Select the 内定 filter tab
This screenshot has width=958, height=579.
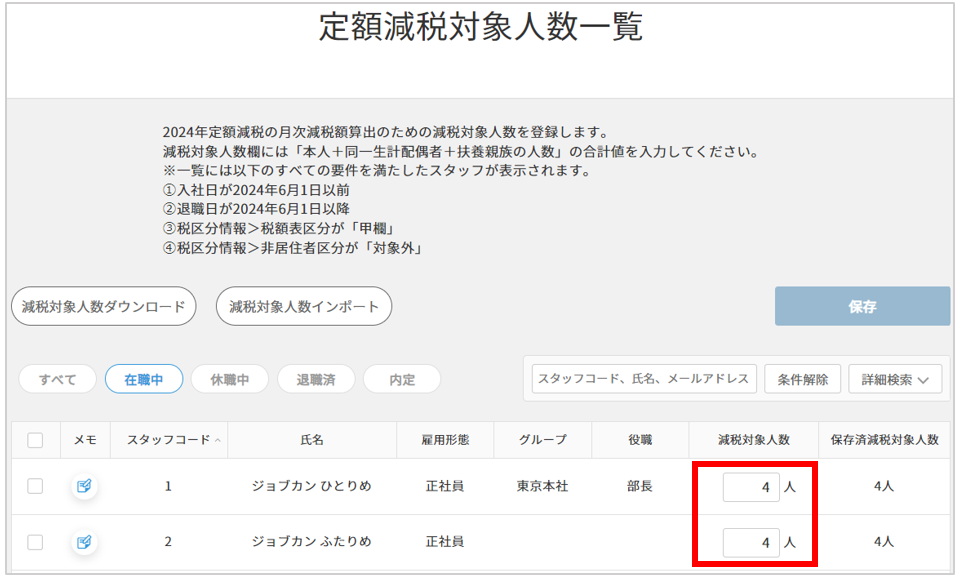click(x=402, y=379)
